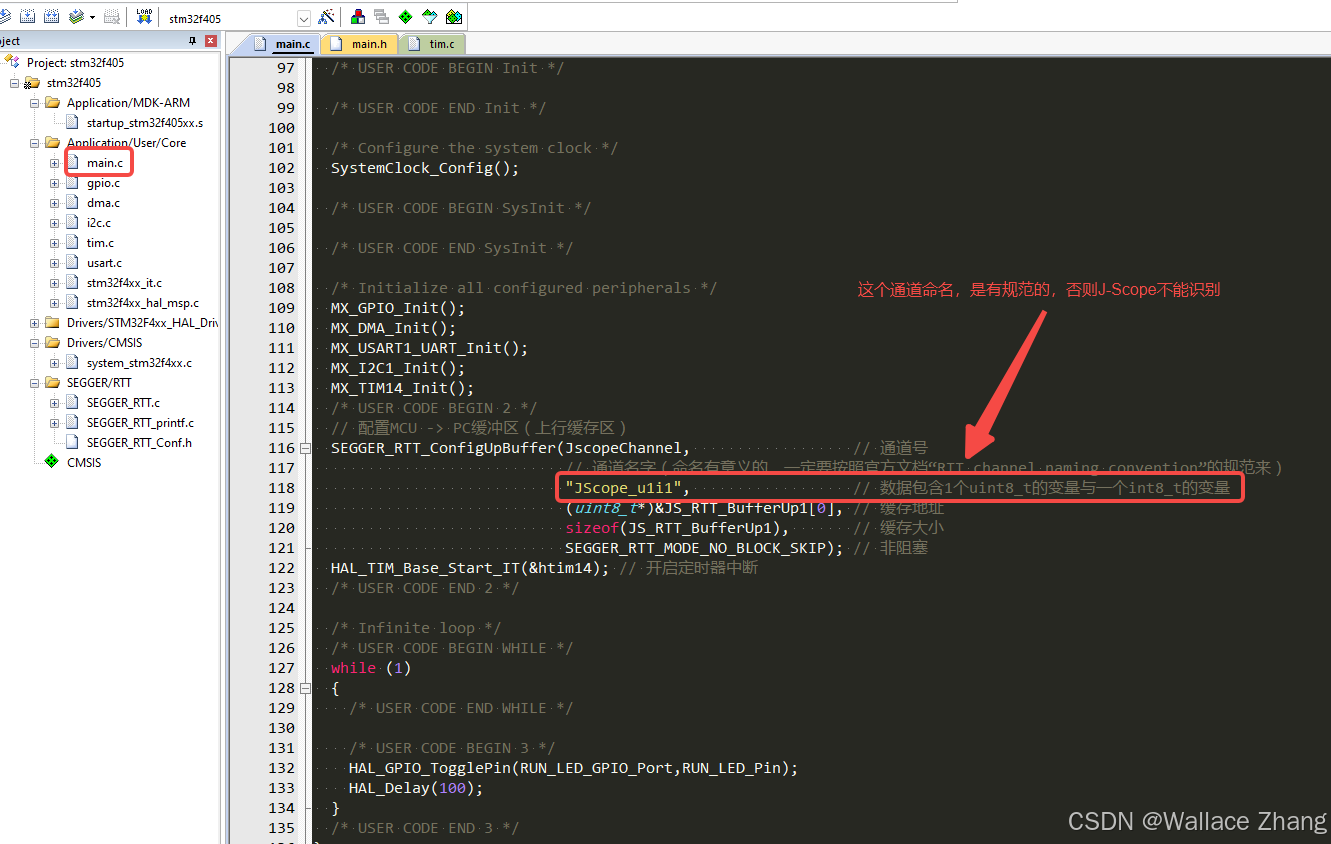Click the Rebuild all target files icon

[50, 17]
